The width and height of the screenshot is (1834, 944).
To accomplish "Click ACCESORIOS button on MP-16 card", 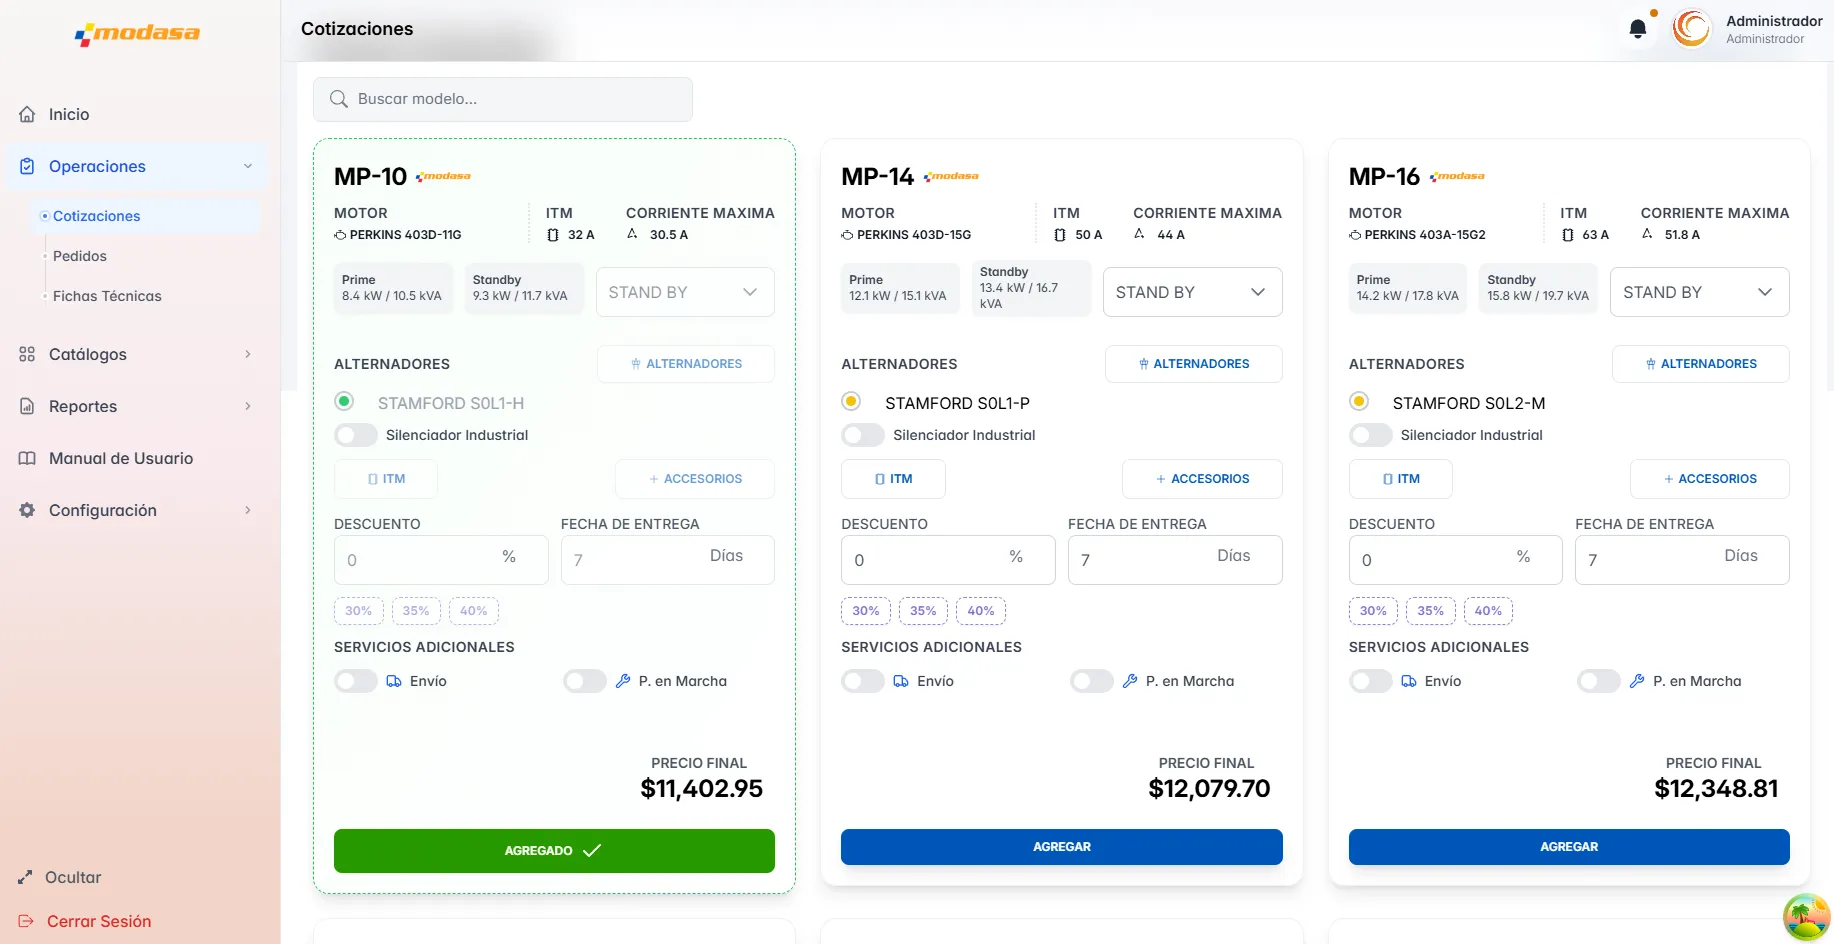I will 1709,479.
